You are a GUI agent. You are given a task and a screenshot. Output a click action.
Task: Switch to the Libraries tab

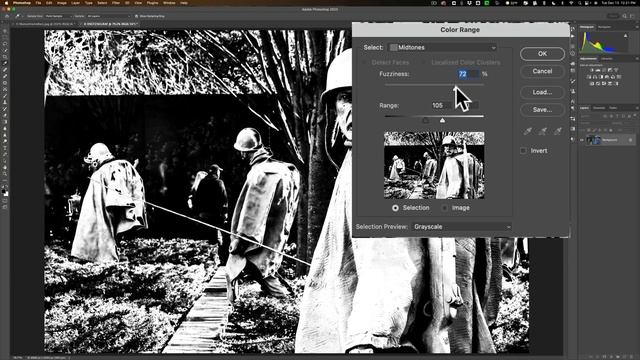click(x=607, y=59)
